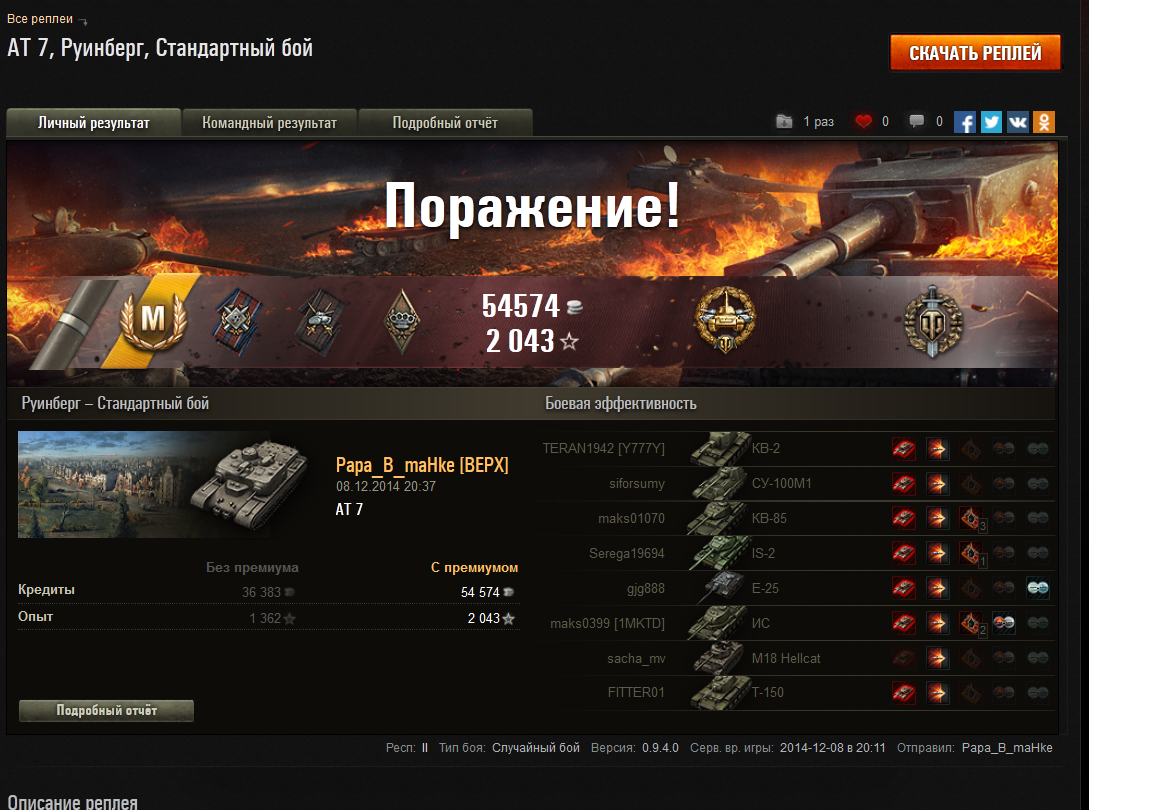Click the sword and shield emblem medal
Screen dimensions: 1152x810
click(x=933, y=321)
